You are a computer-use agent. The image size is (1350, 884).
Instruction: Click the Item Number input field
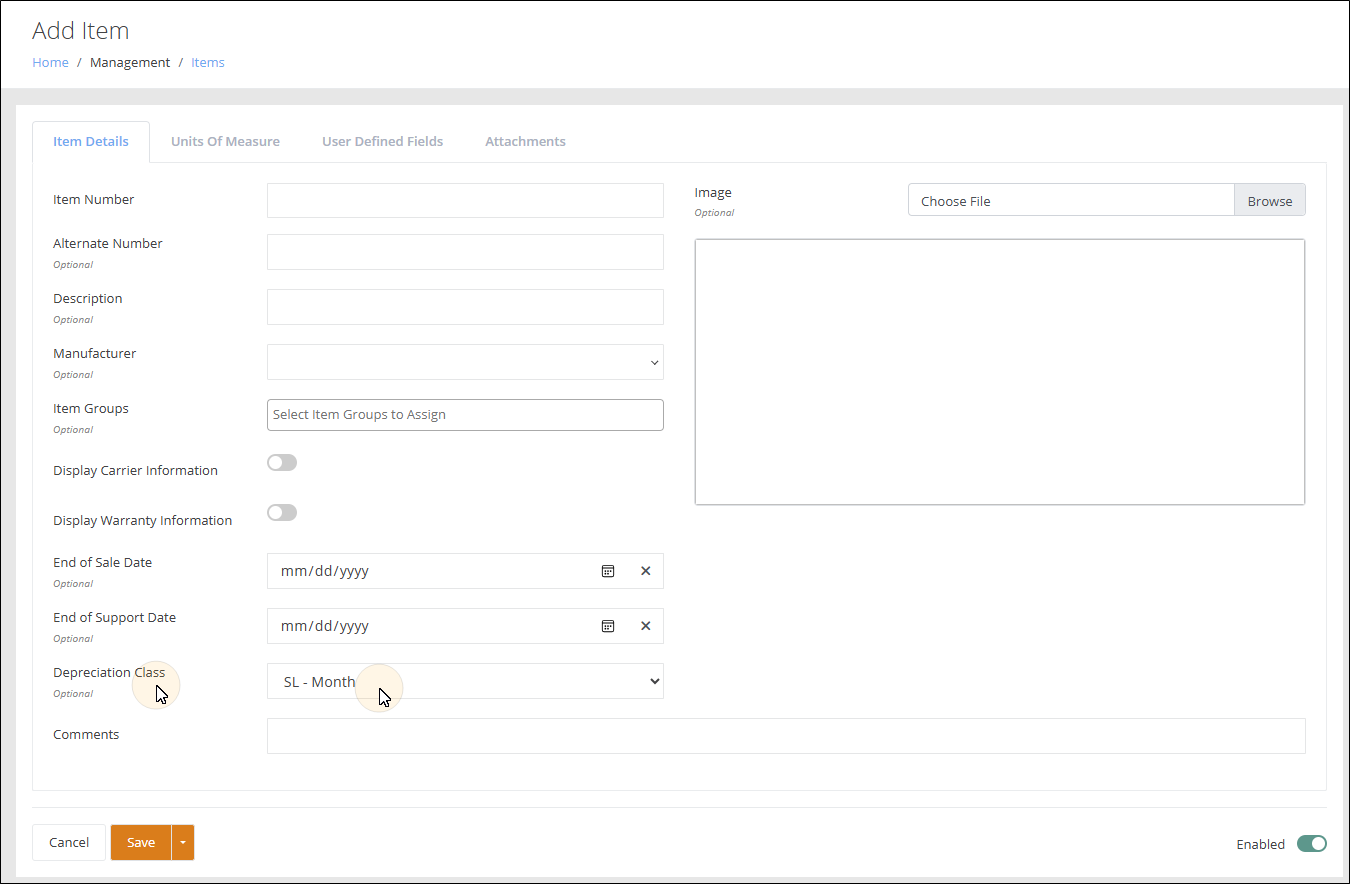tap(465, 200)
